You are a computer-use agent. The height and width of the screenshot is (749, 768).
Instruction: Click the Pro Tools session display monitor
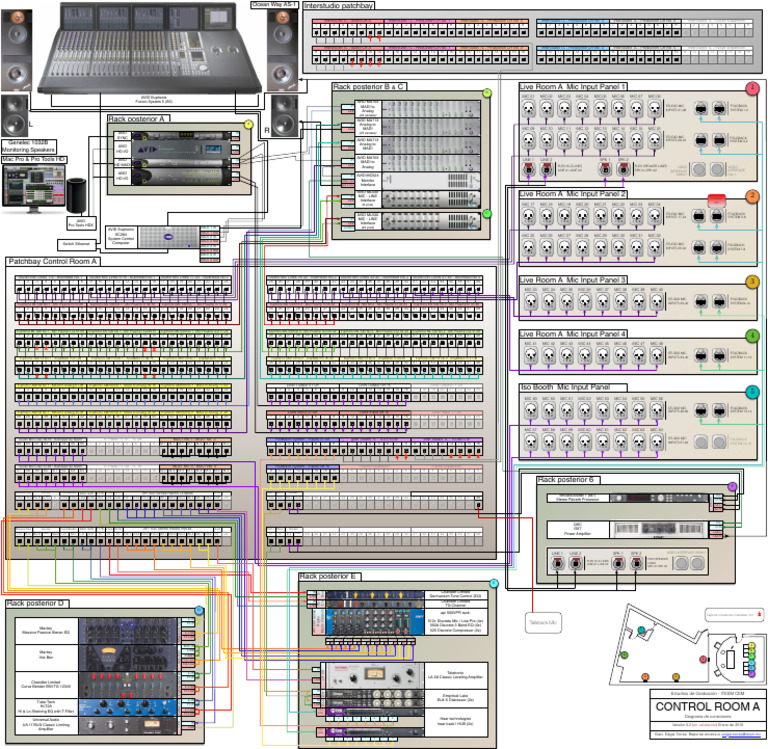click(x=34, y=189)
